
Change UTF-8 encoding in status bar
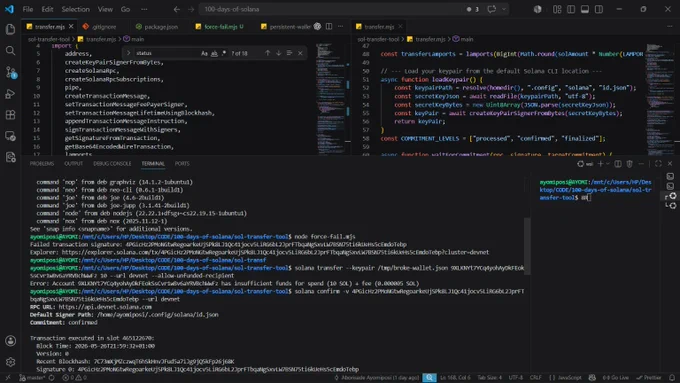point(516,377)
